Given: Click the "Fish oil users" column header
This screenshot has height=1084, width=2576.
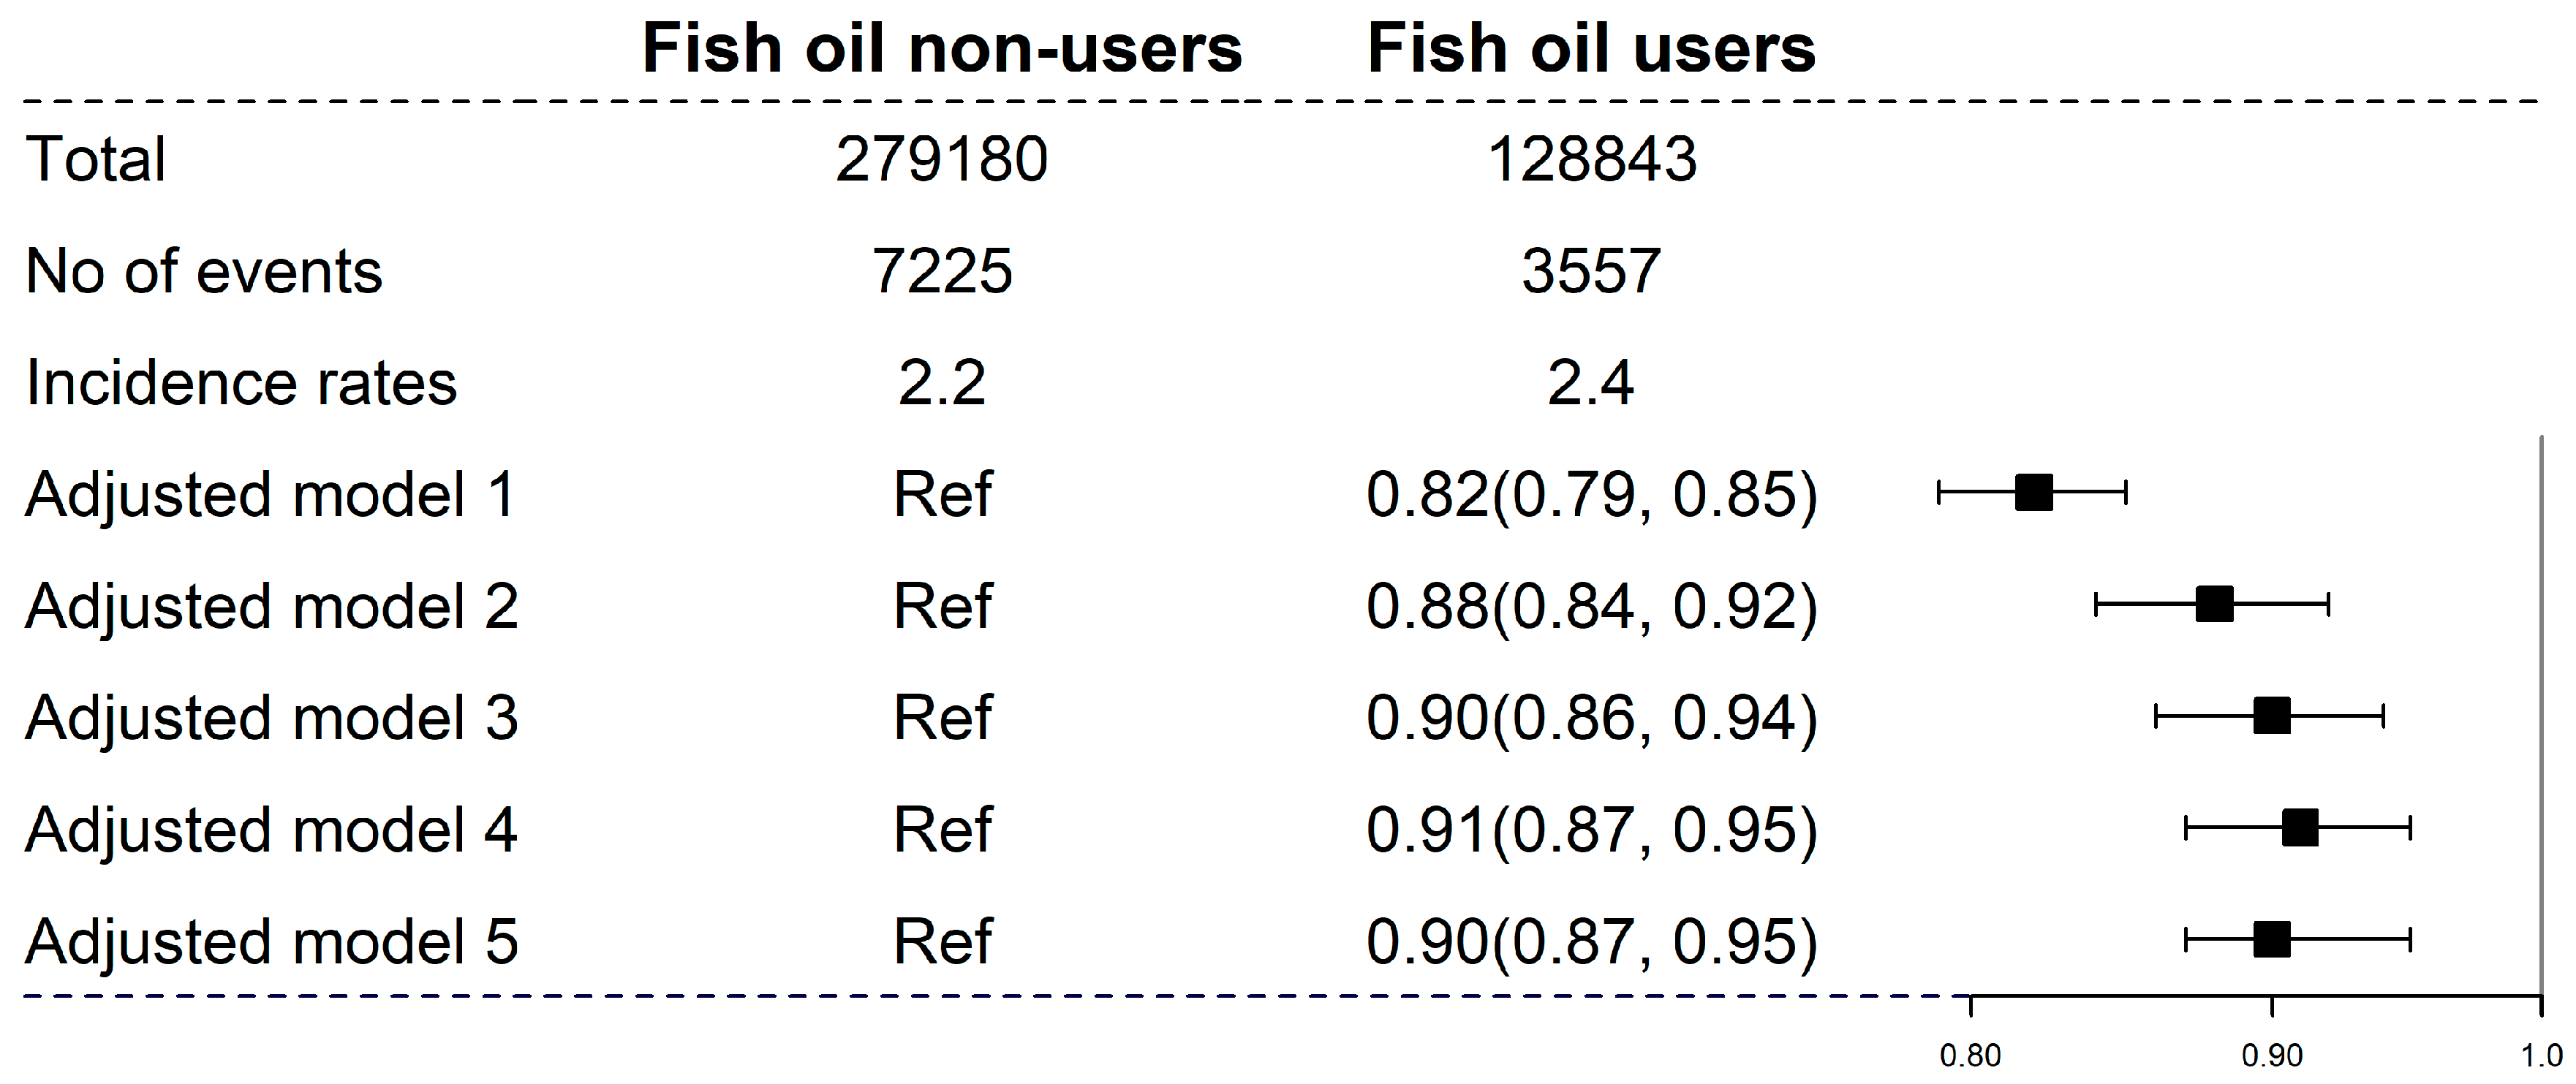Looking at the screenshot, I should coord(1591,48).
